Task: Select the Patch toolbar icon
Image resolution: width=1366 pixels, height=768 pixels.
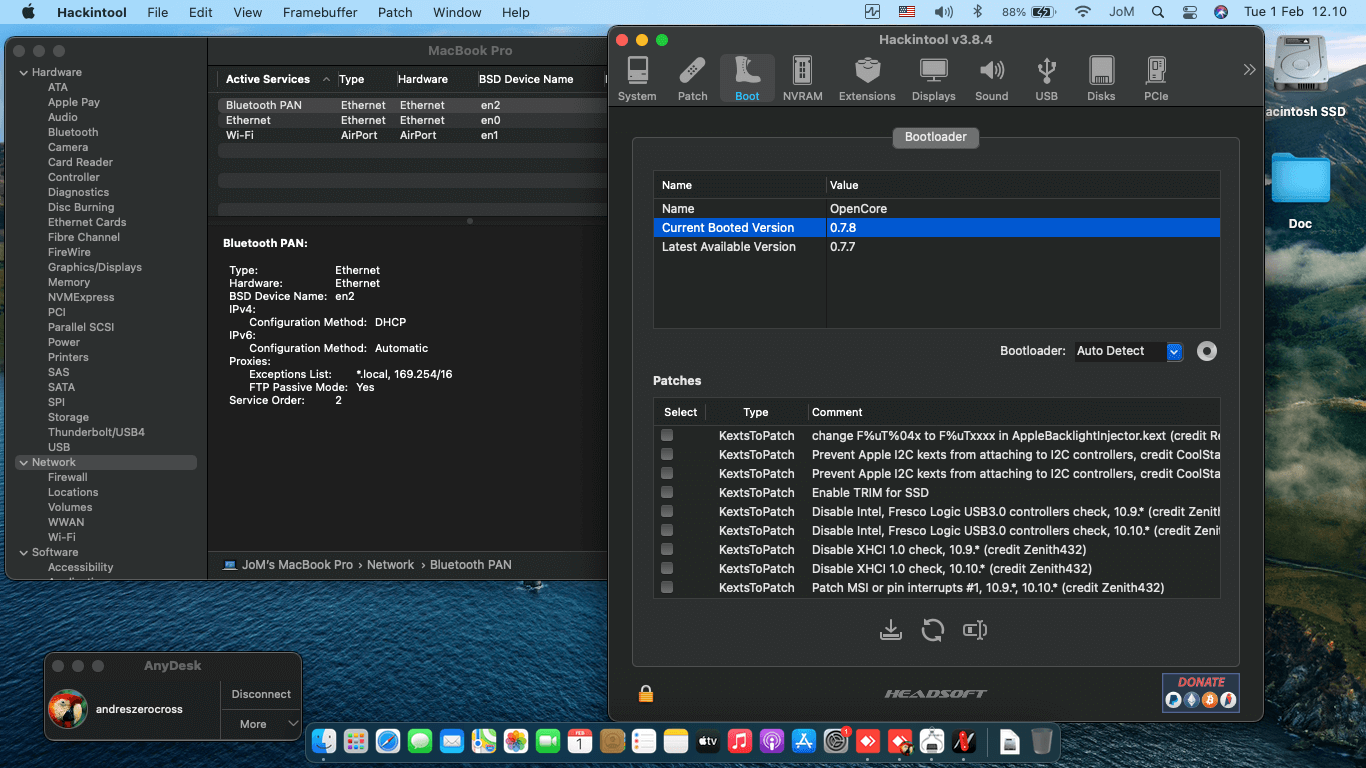Action: (x=692, y=78)
